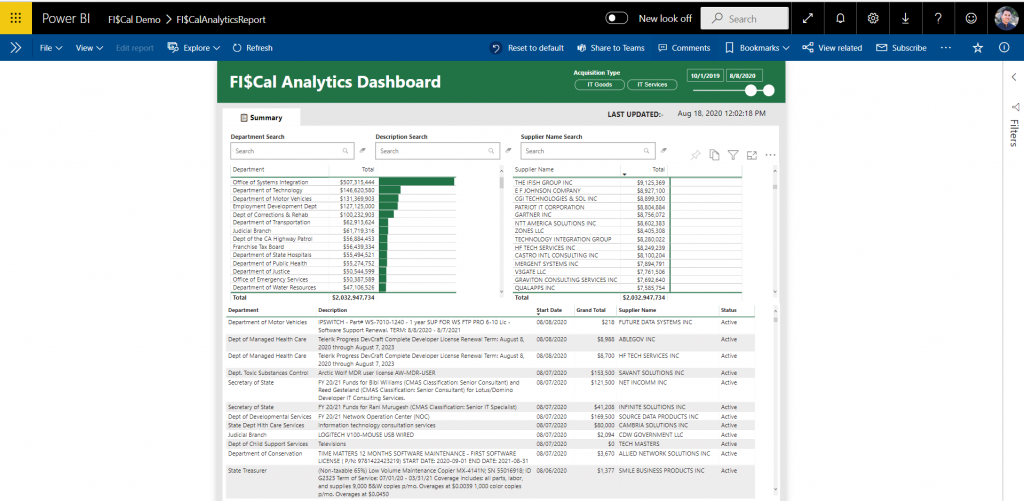Select the IT Goods acquisition type
This screenshot has height=501, width=1024.
click(x=599, y=85)
